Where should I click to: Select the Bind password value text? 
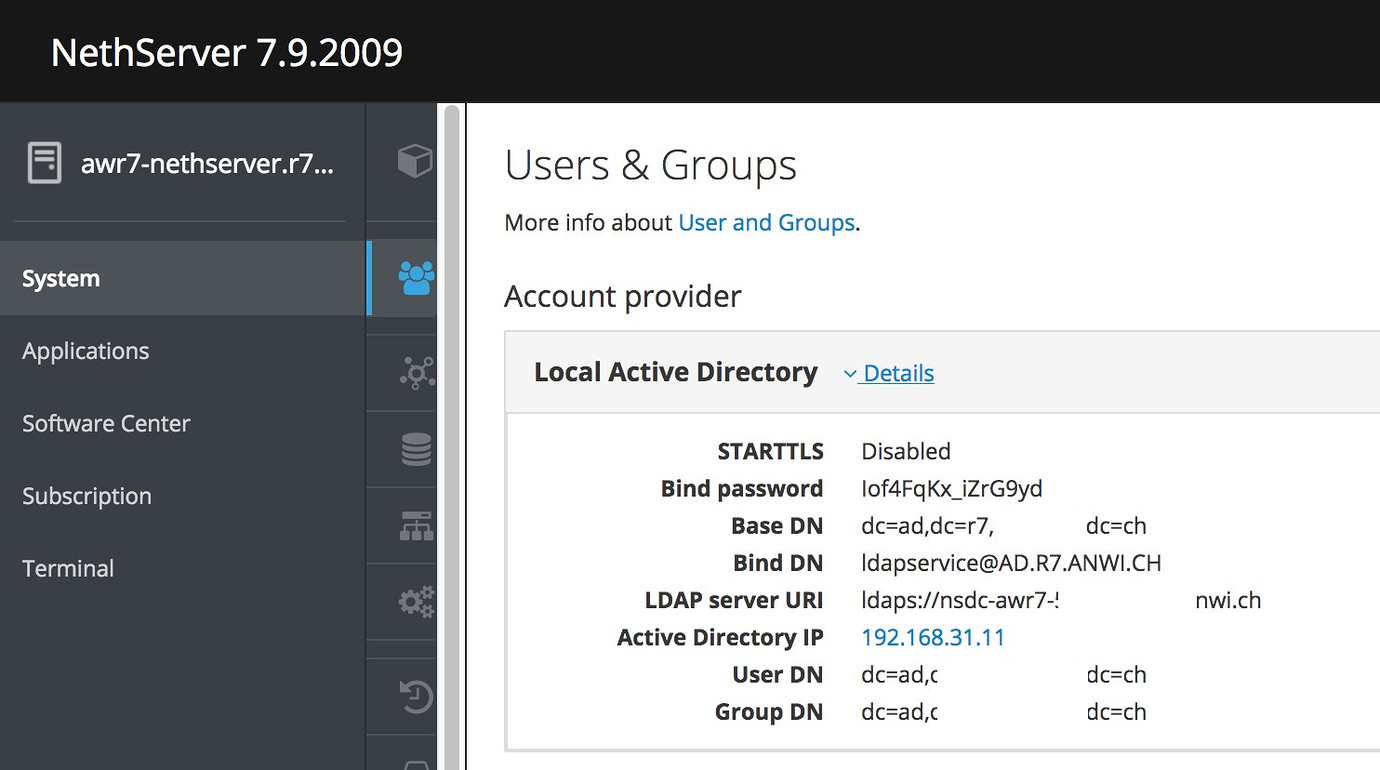point(951,488)
